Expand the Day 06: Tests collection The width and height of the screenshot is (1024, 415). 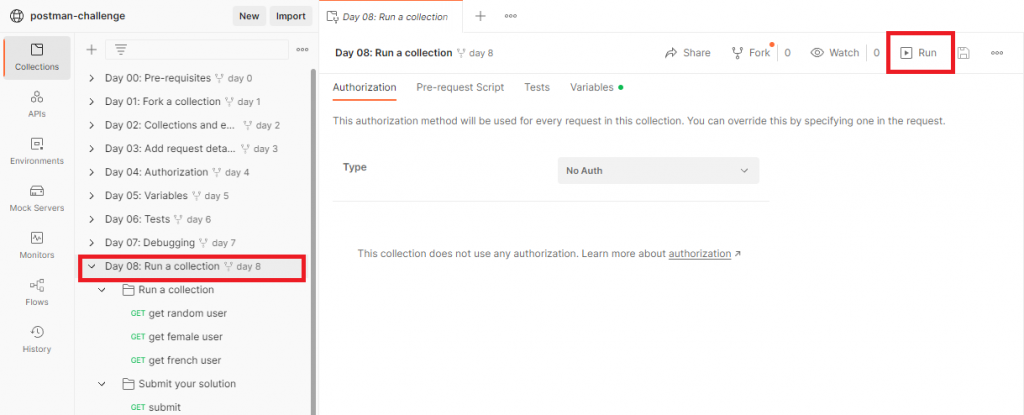pyautogui.click(x=91, y=219)
